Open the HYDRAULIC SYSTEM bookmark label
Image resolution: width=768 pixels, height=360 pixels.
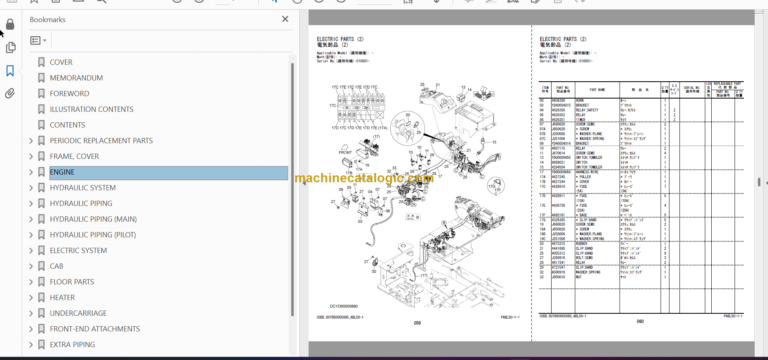tap(82, 188)
